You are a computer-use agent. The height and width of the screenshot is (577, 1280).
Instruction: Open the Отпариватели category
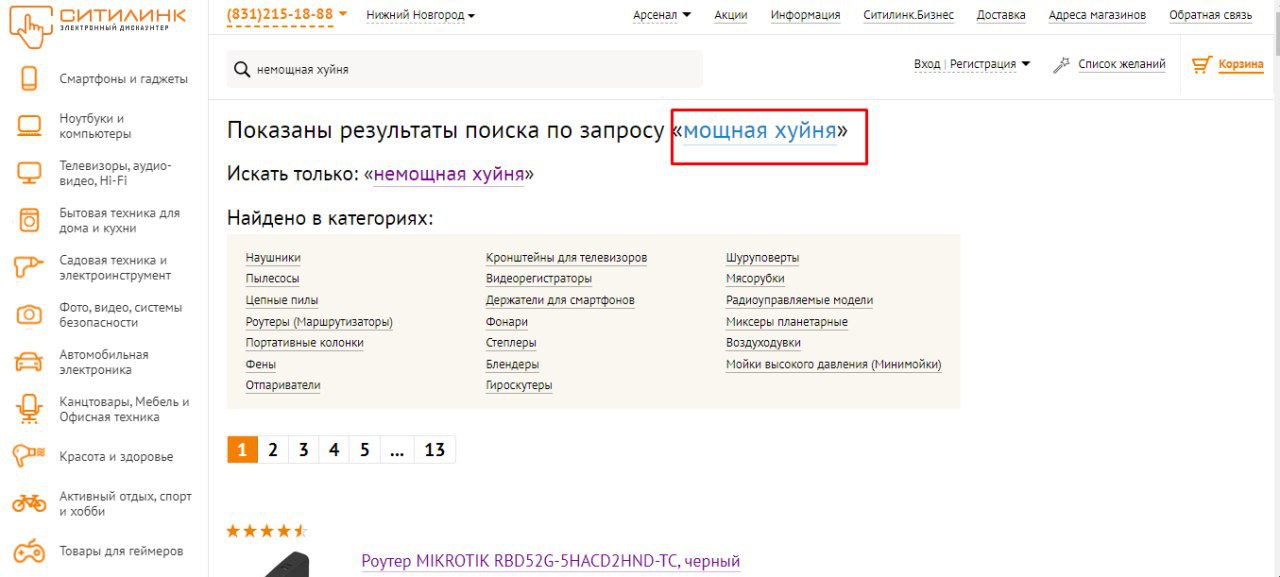coord(283,385)
